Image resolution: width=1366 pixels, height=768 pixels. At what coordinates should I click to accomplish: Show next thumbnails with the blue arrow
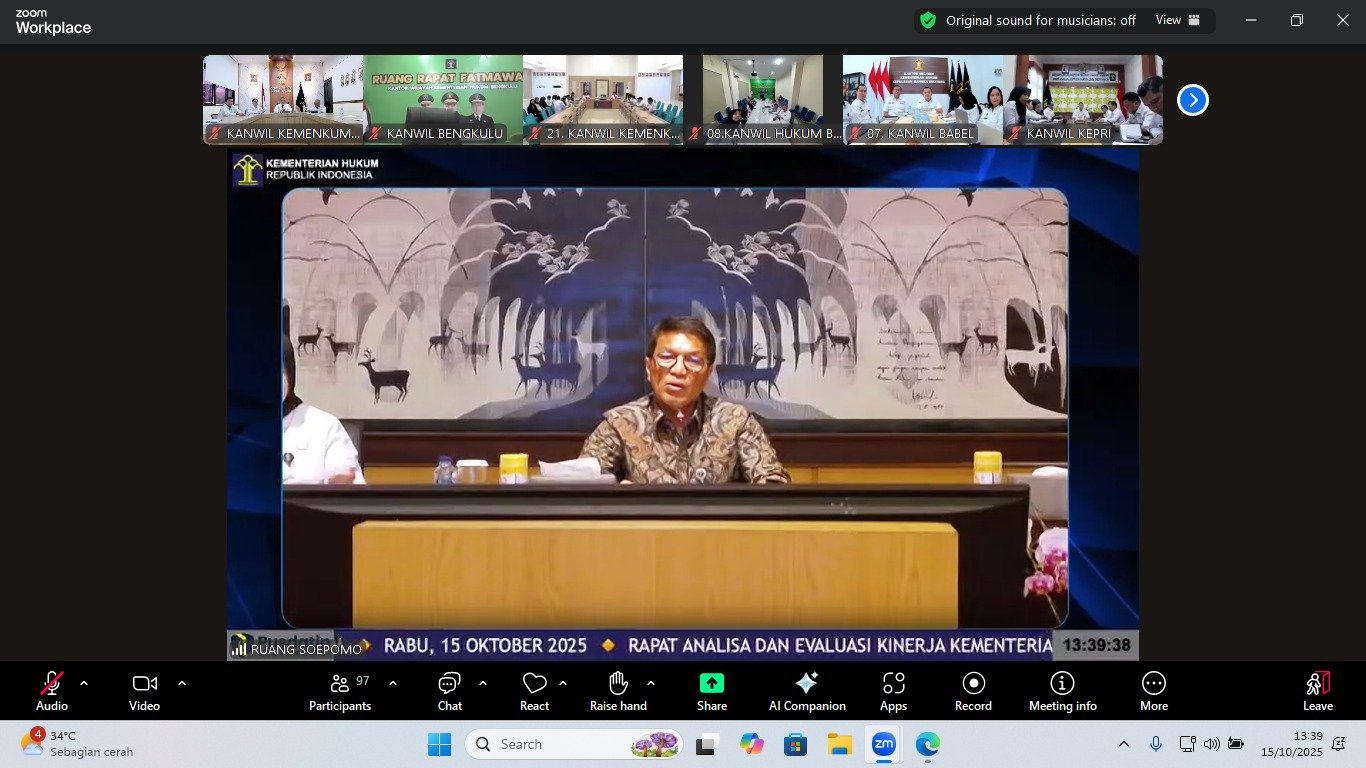(x=1192, y=100)
